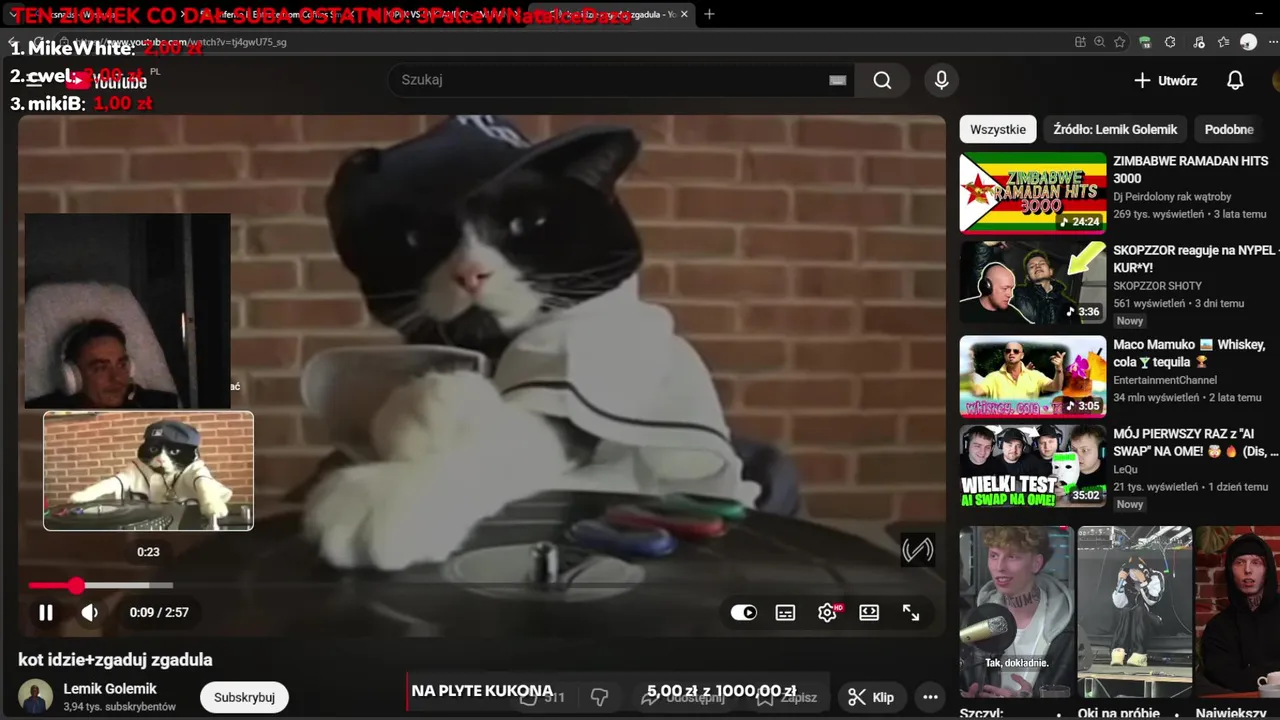The height and width of the screenshot is (720, 1280).
Task: Open channel LeQu under AI SWAP video
Action: (x=1126, y=469)
